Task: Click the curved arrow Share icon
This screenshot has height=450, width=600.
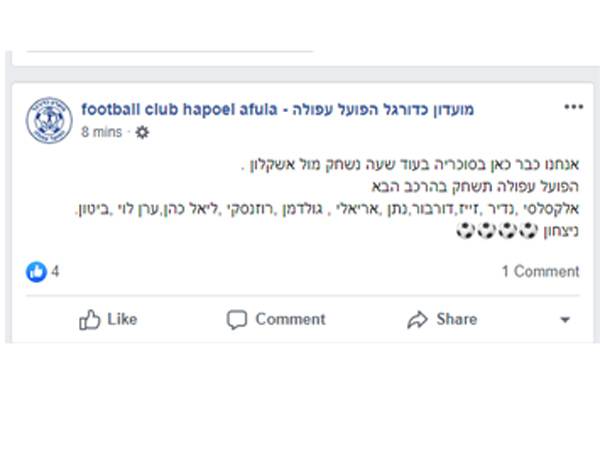Action: [417, 320]
